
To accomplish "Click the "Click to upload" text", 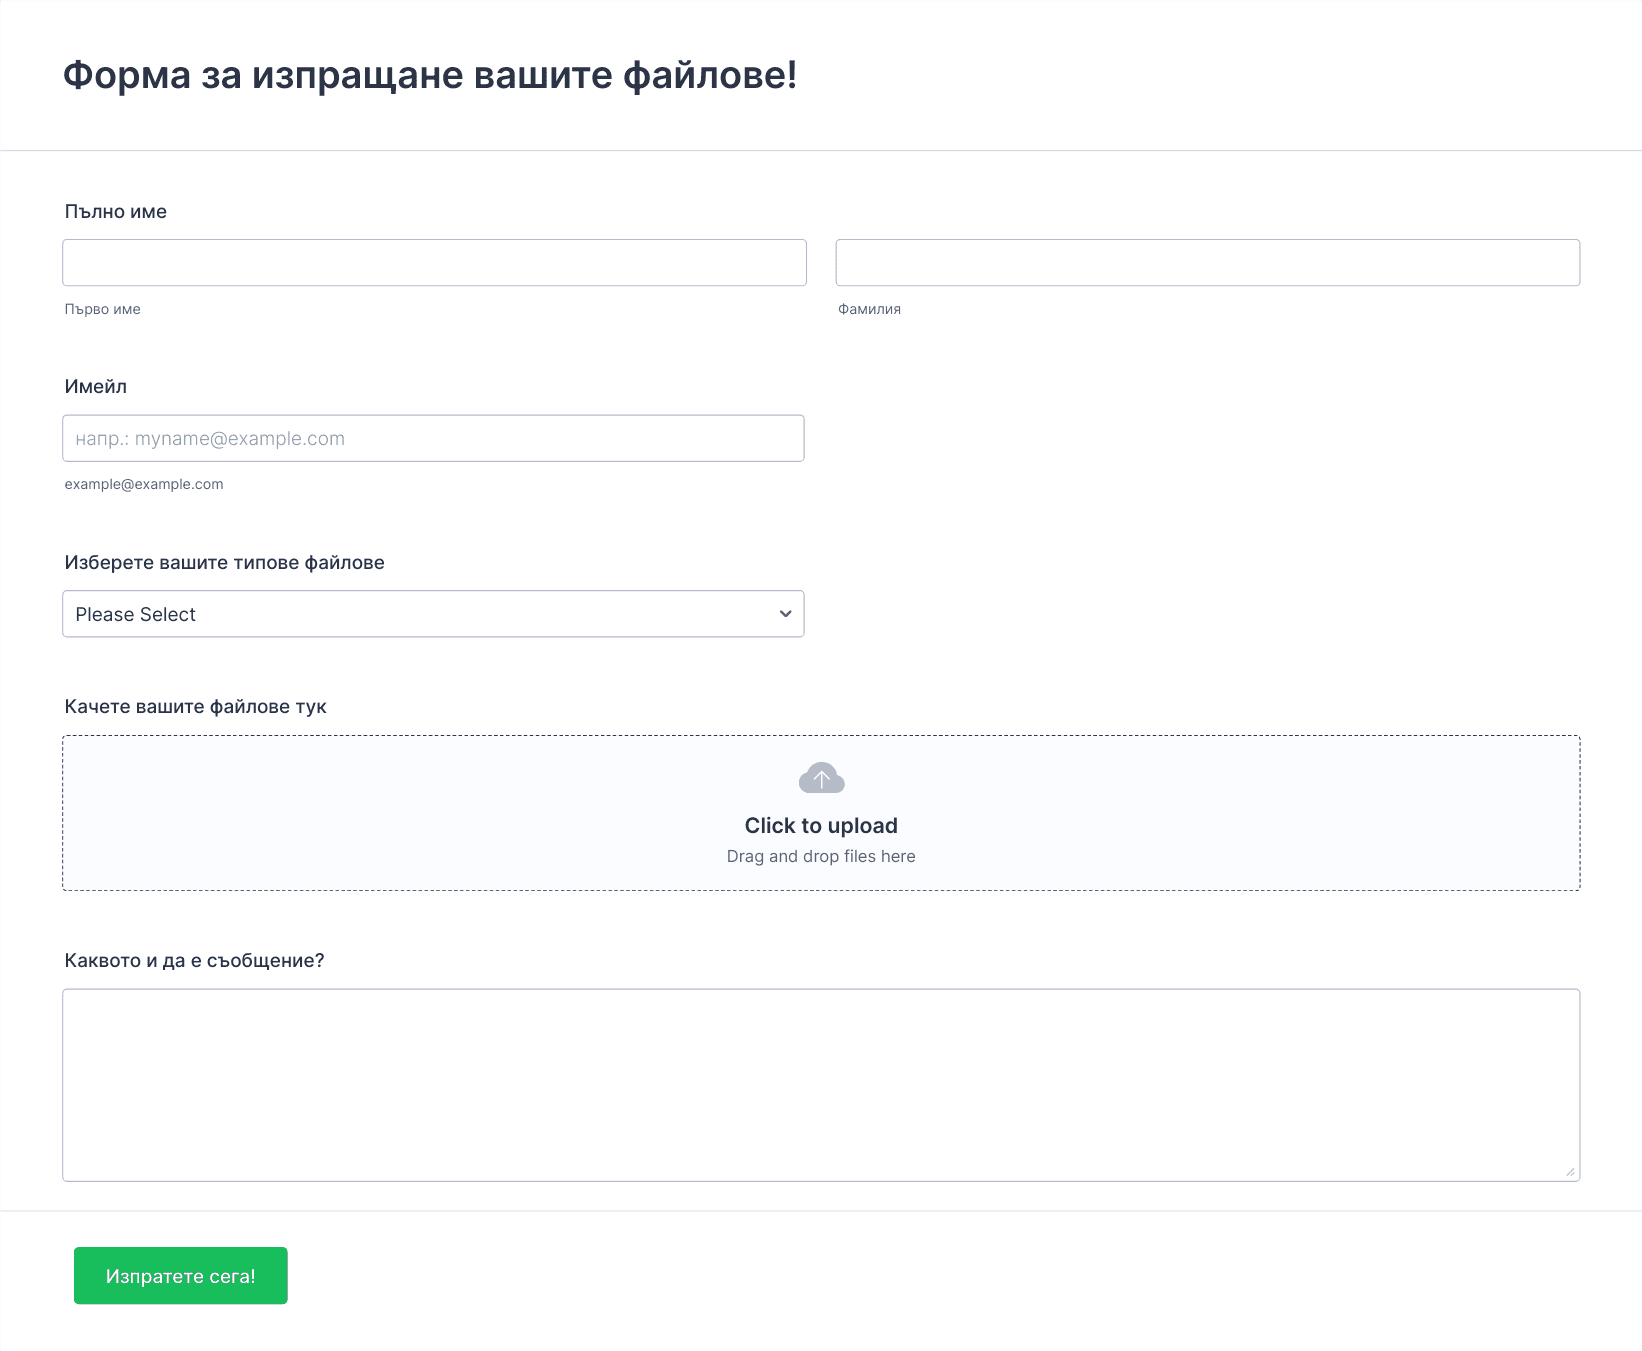I will tap(821, 826).
